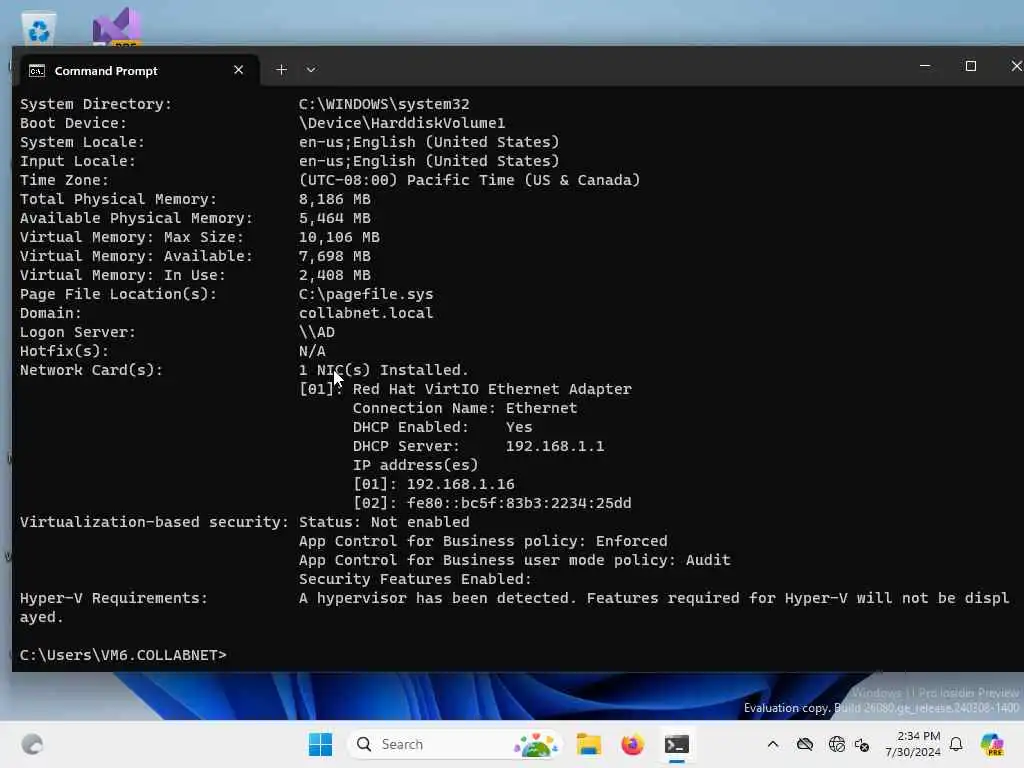The width and height of the screenshot is (1024, 768).
Task: Expand the new tab profile dropdown
Action: click(311, 70)
